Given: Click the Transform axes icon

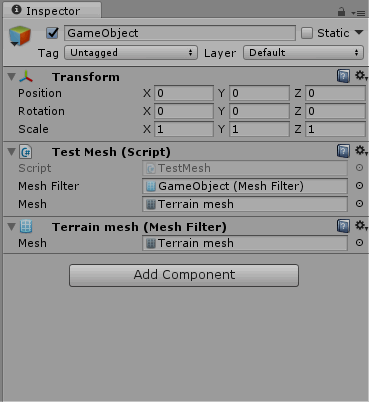Looking at the screenshot, I should (x=26, y=77).
